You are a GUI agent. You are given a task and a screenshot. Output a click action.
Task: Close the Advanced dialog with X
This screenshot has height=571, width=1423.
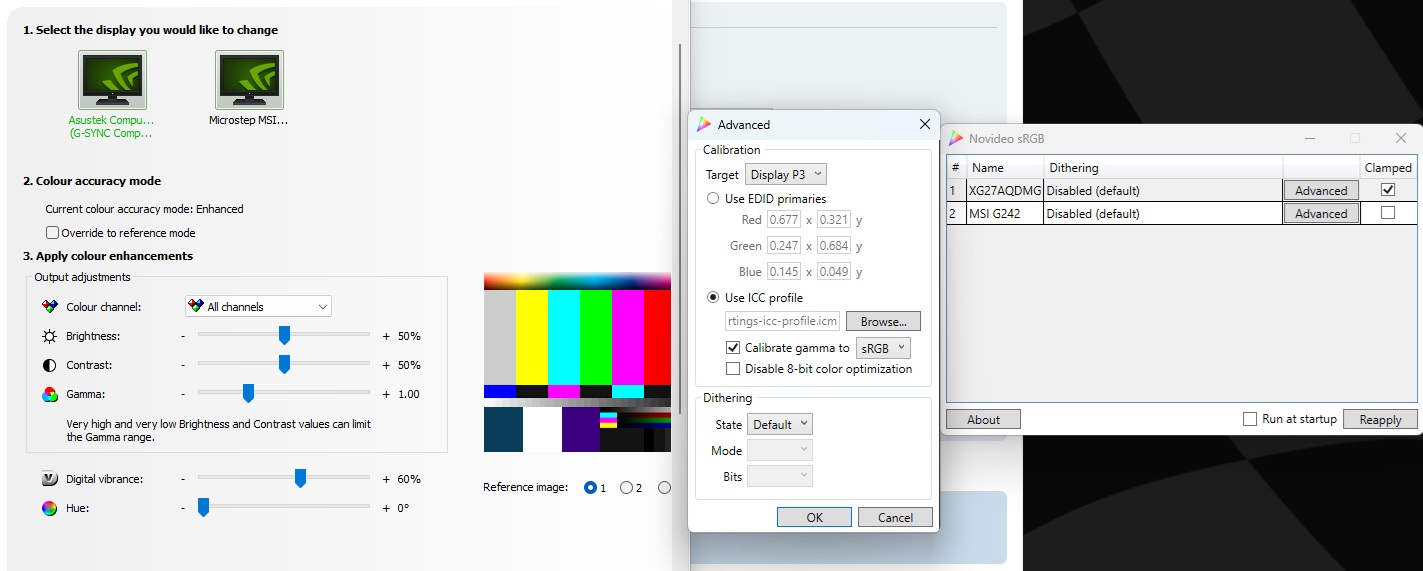click(x=924, y=124)
